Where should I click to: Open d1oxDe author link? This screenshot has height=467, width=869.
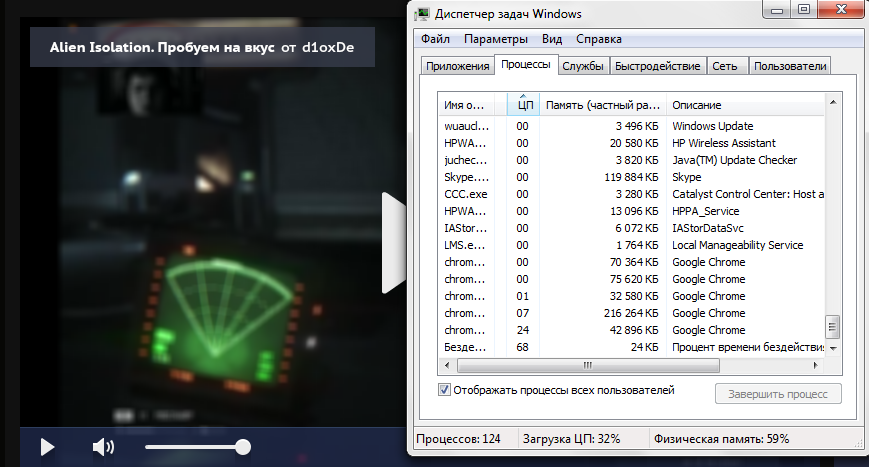click(x=328, y=48)
